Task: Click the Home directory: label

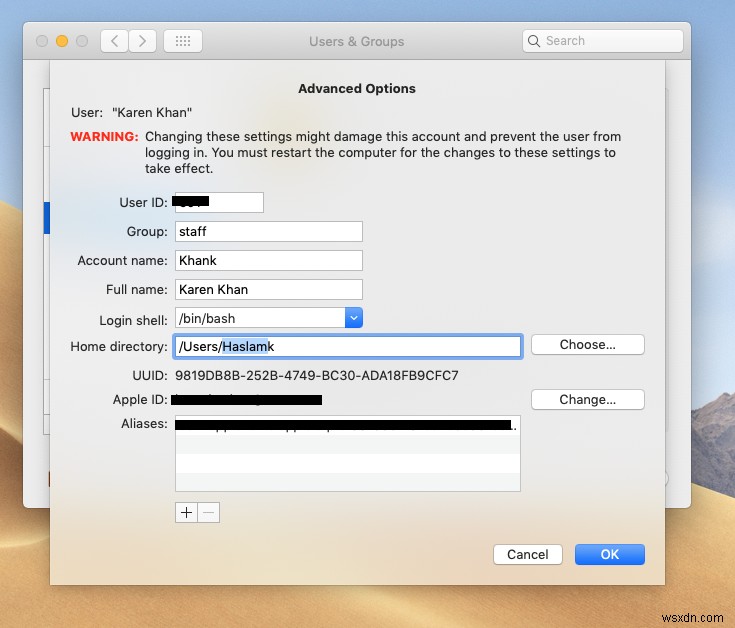Action: [x=119, y=346]
